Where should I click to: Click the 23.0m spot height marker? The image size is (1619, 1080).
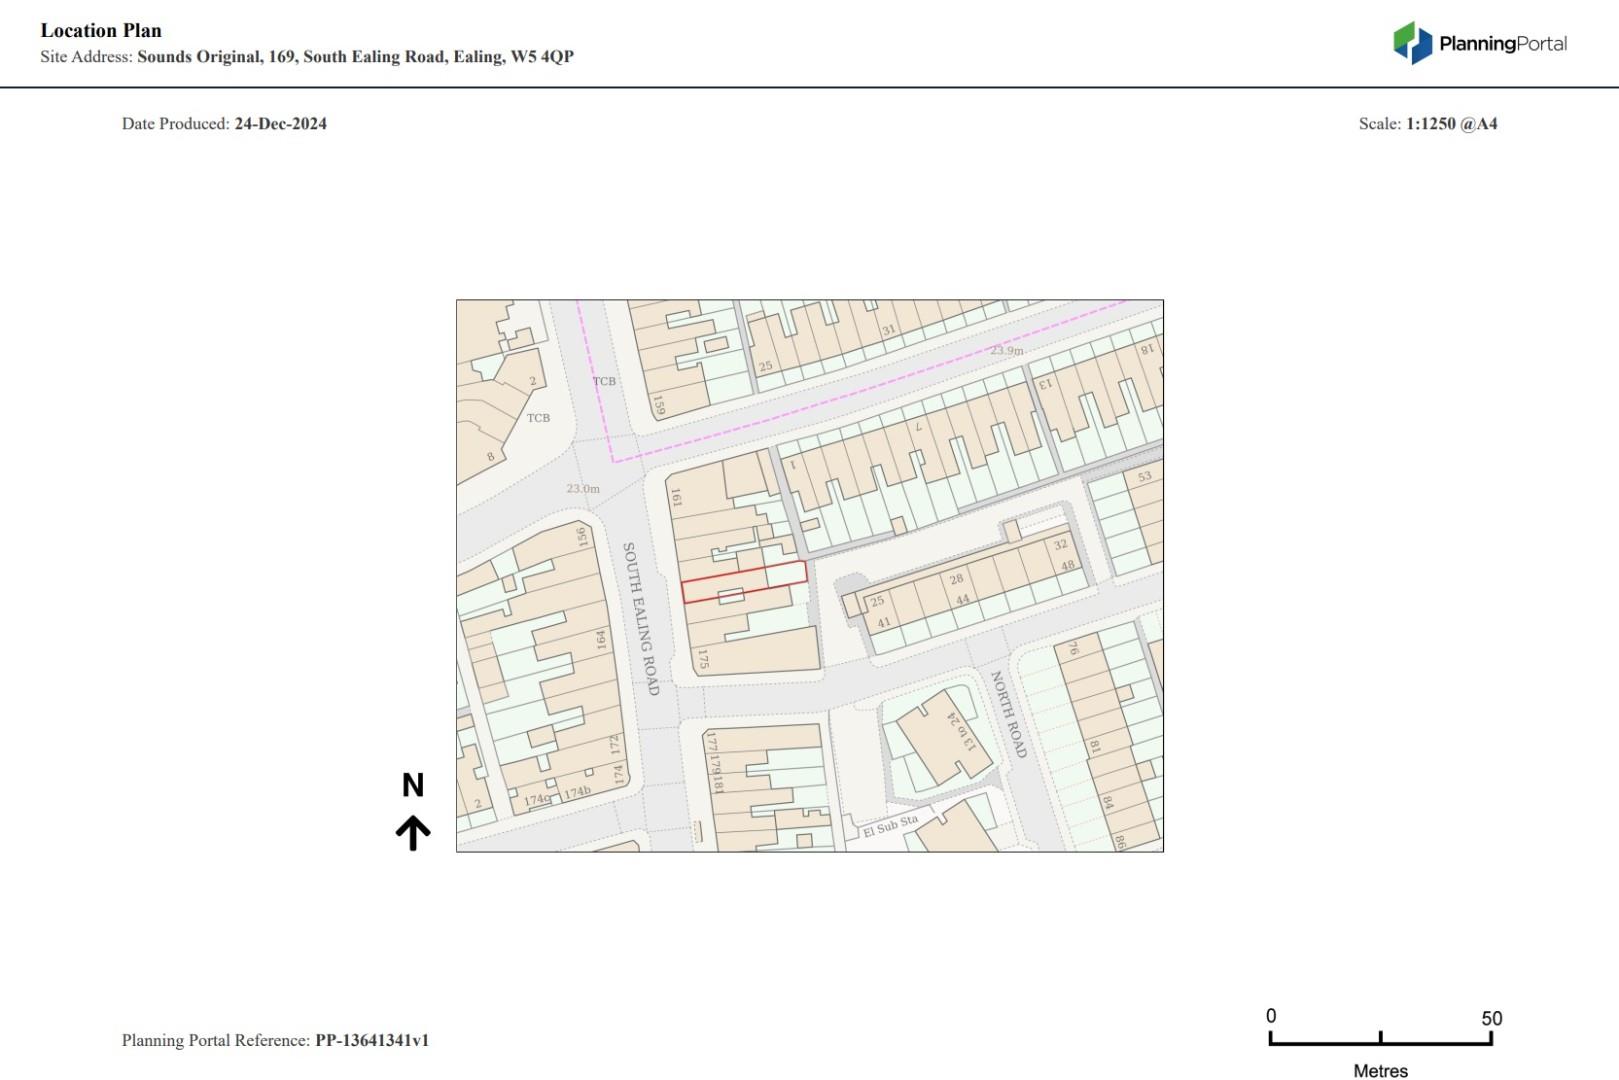pos(583,489)
